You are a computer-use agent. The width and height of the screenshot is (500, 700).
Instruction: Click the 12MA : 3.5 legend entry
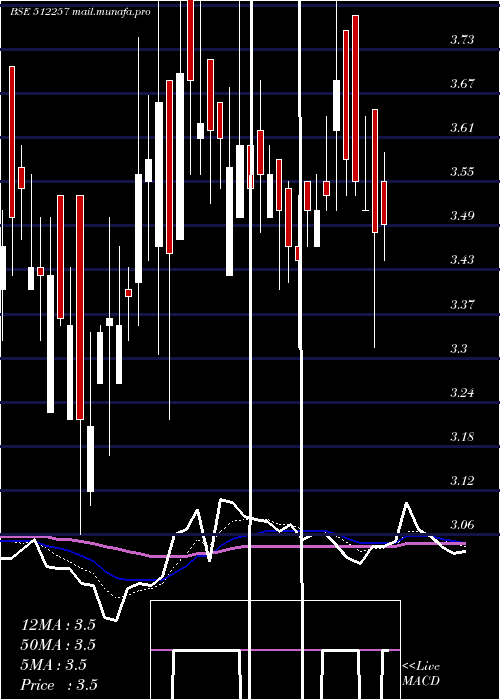pyautogui.click(x=58, y=625)
